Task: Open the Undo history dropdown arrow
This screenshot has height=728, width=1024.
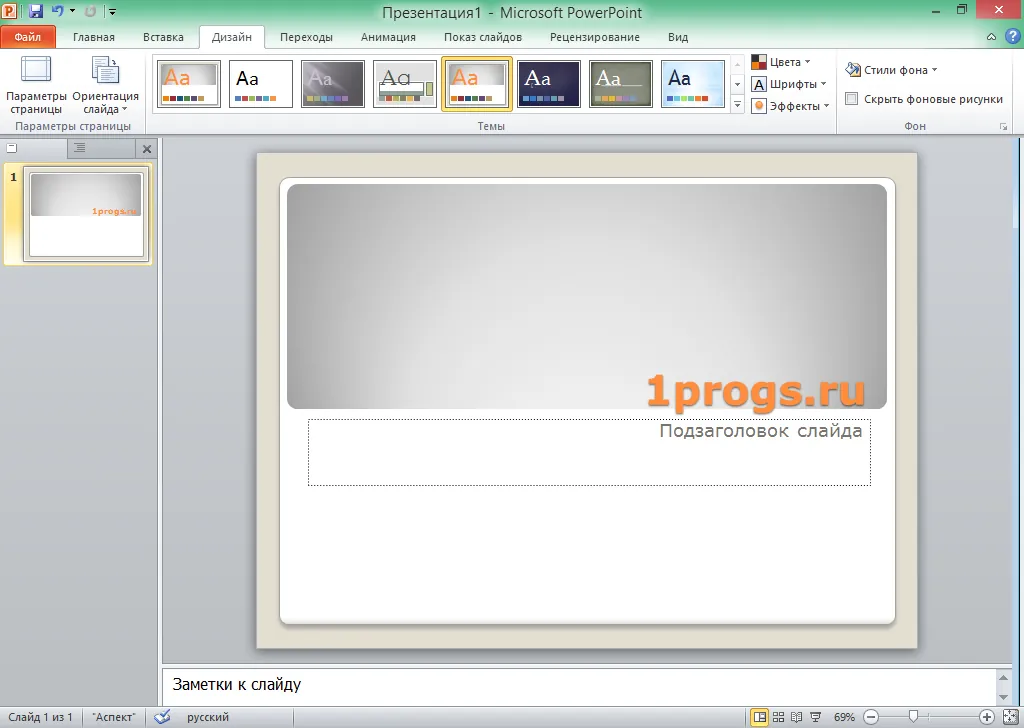Action: pyautogui.click(x=72, y=11)
